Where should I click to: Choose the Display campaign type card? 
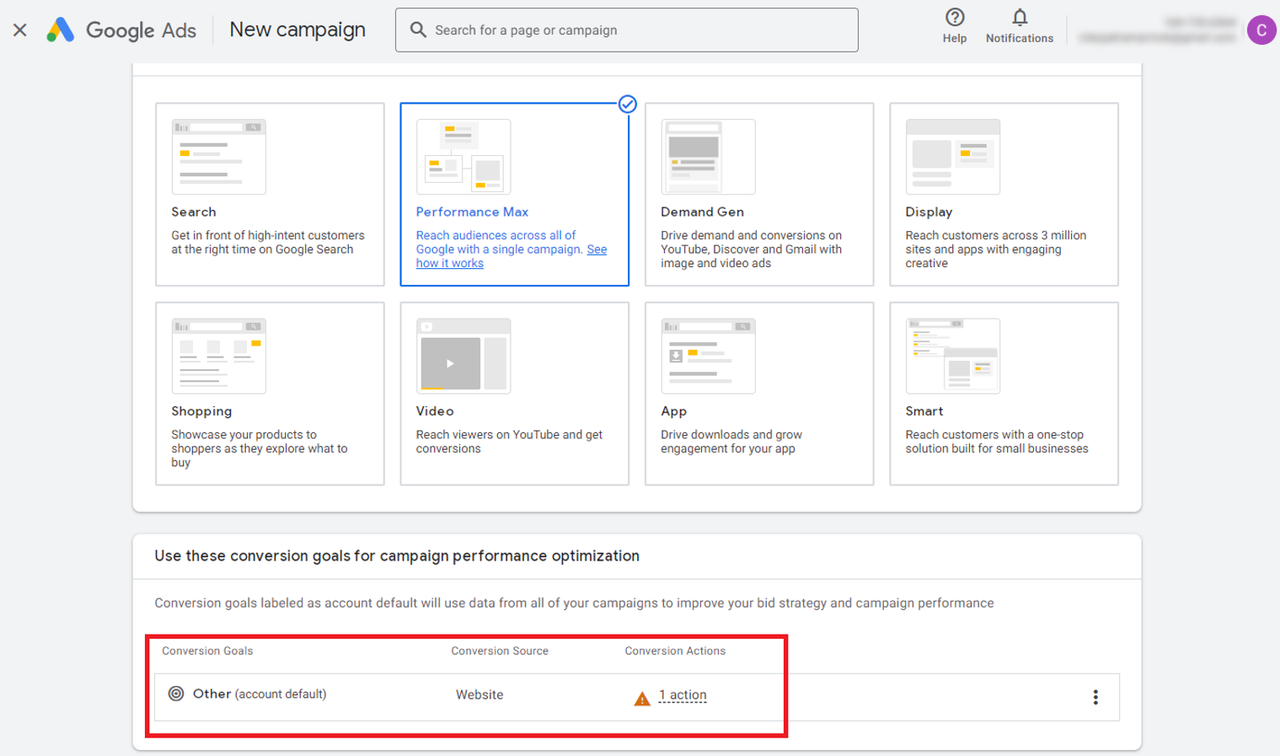coord(1004,194)
